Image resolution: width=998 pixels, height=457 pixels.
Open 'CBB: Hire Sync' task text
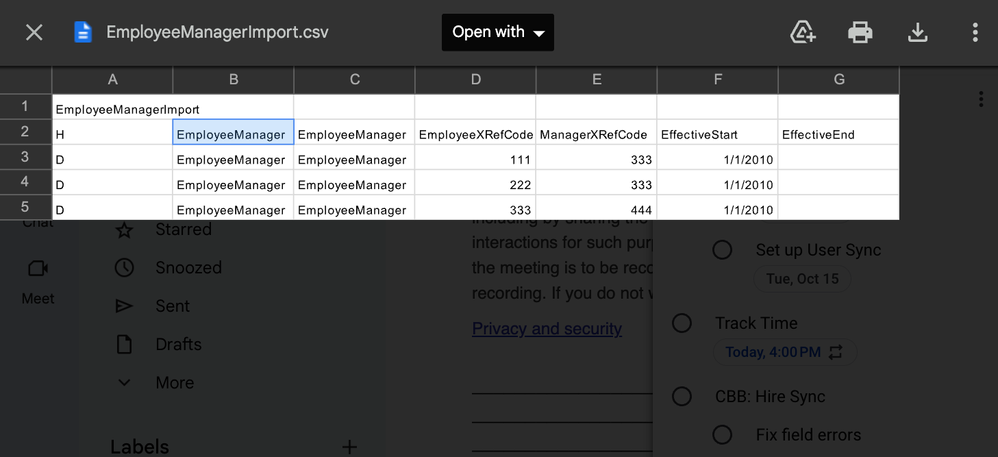770,397
